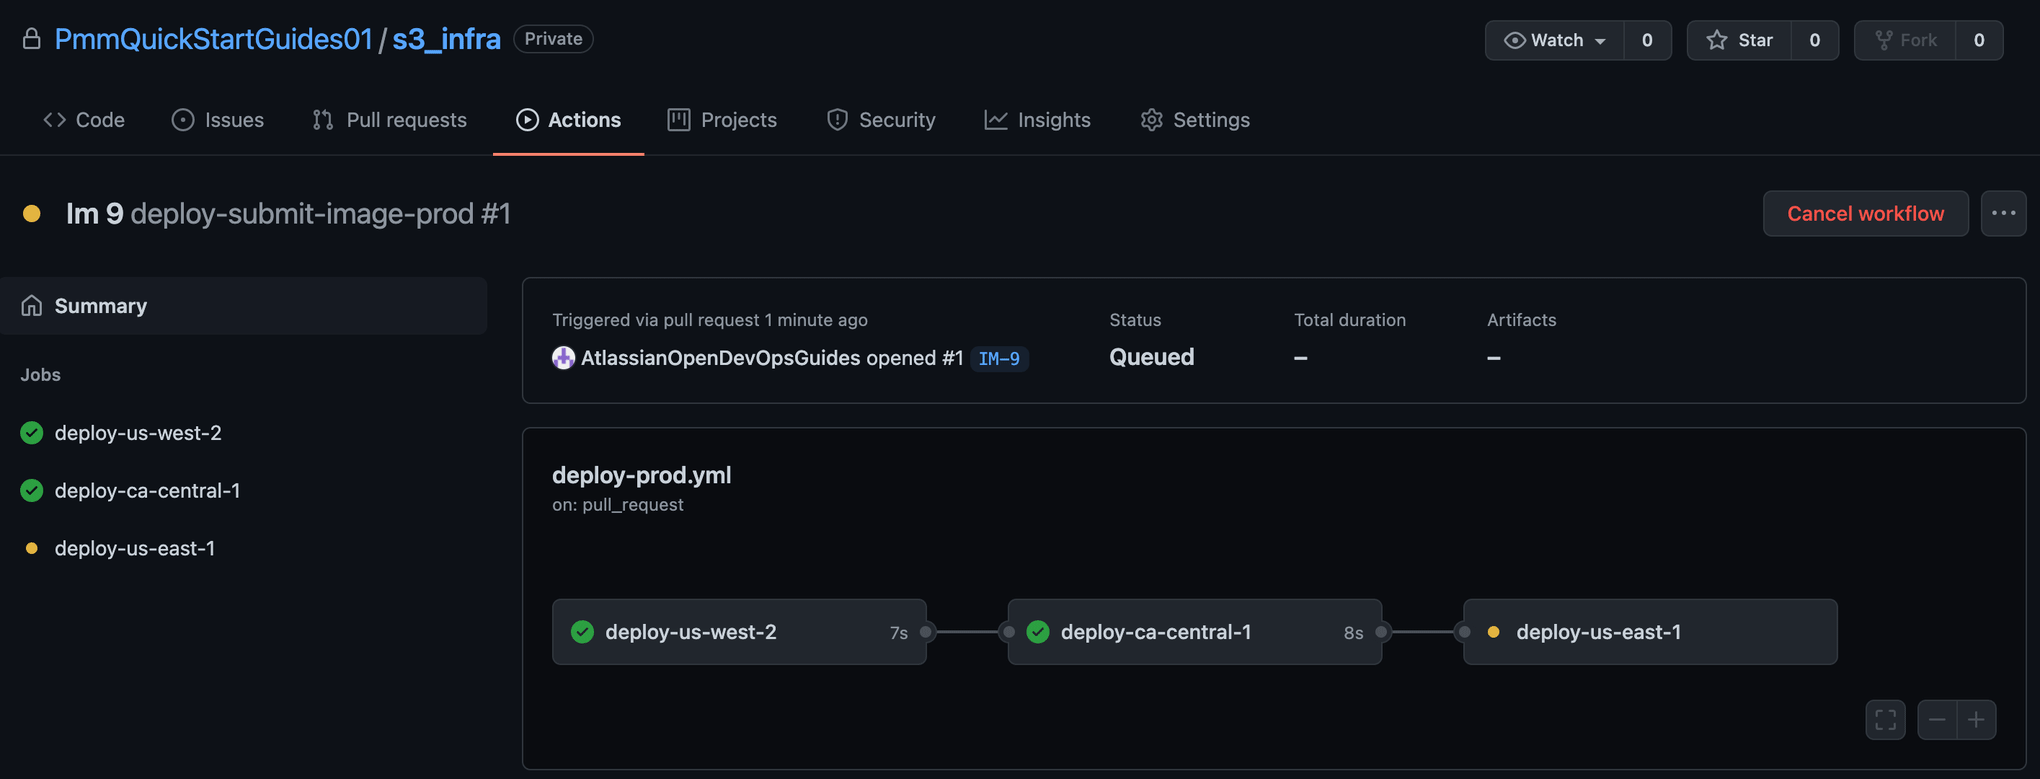Click the Fork button
Viewport: 2040px width, 779px height.
[1905, 40]
